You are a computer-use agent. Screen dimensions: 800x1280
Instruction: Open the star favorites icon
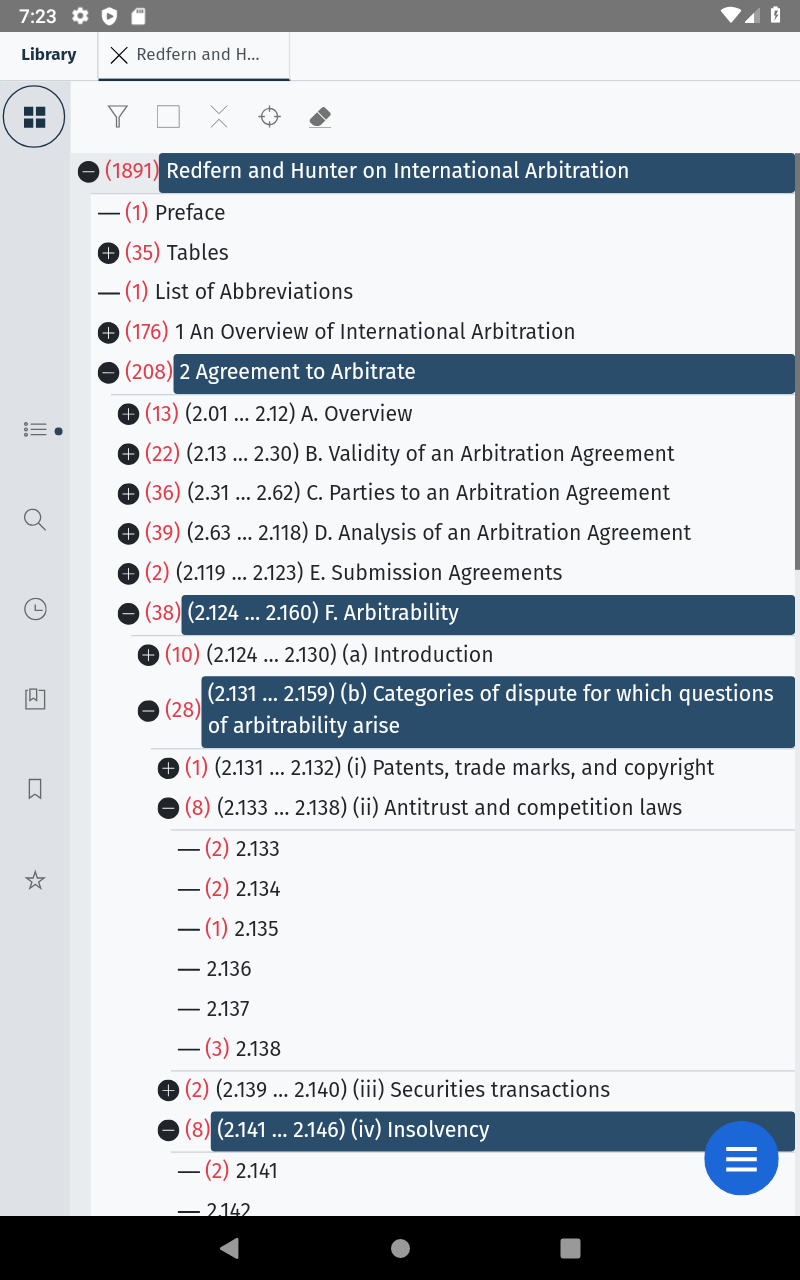(35, 880)
